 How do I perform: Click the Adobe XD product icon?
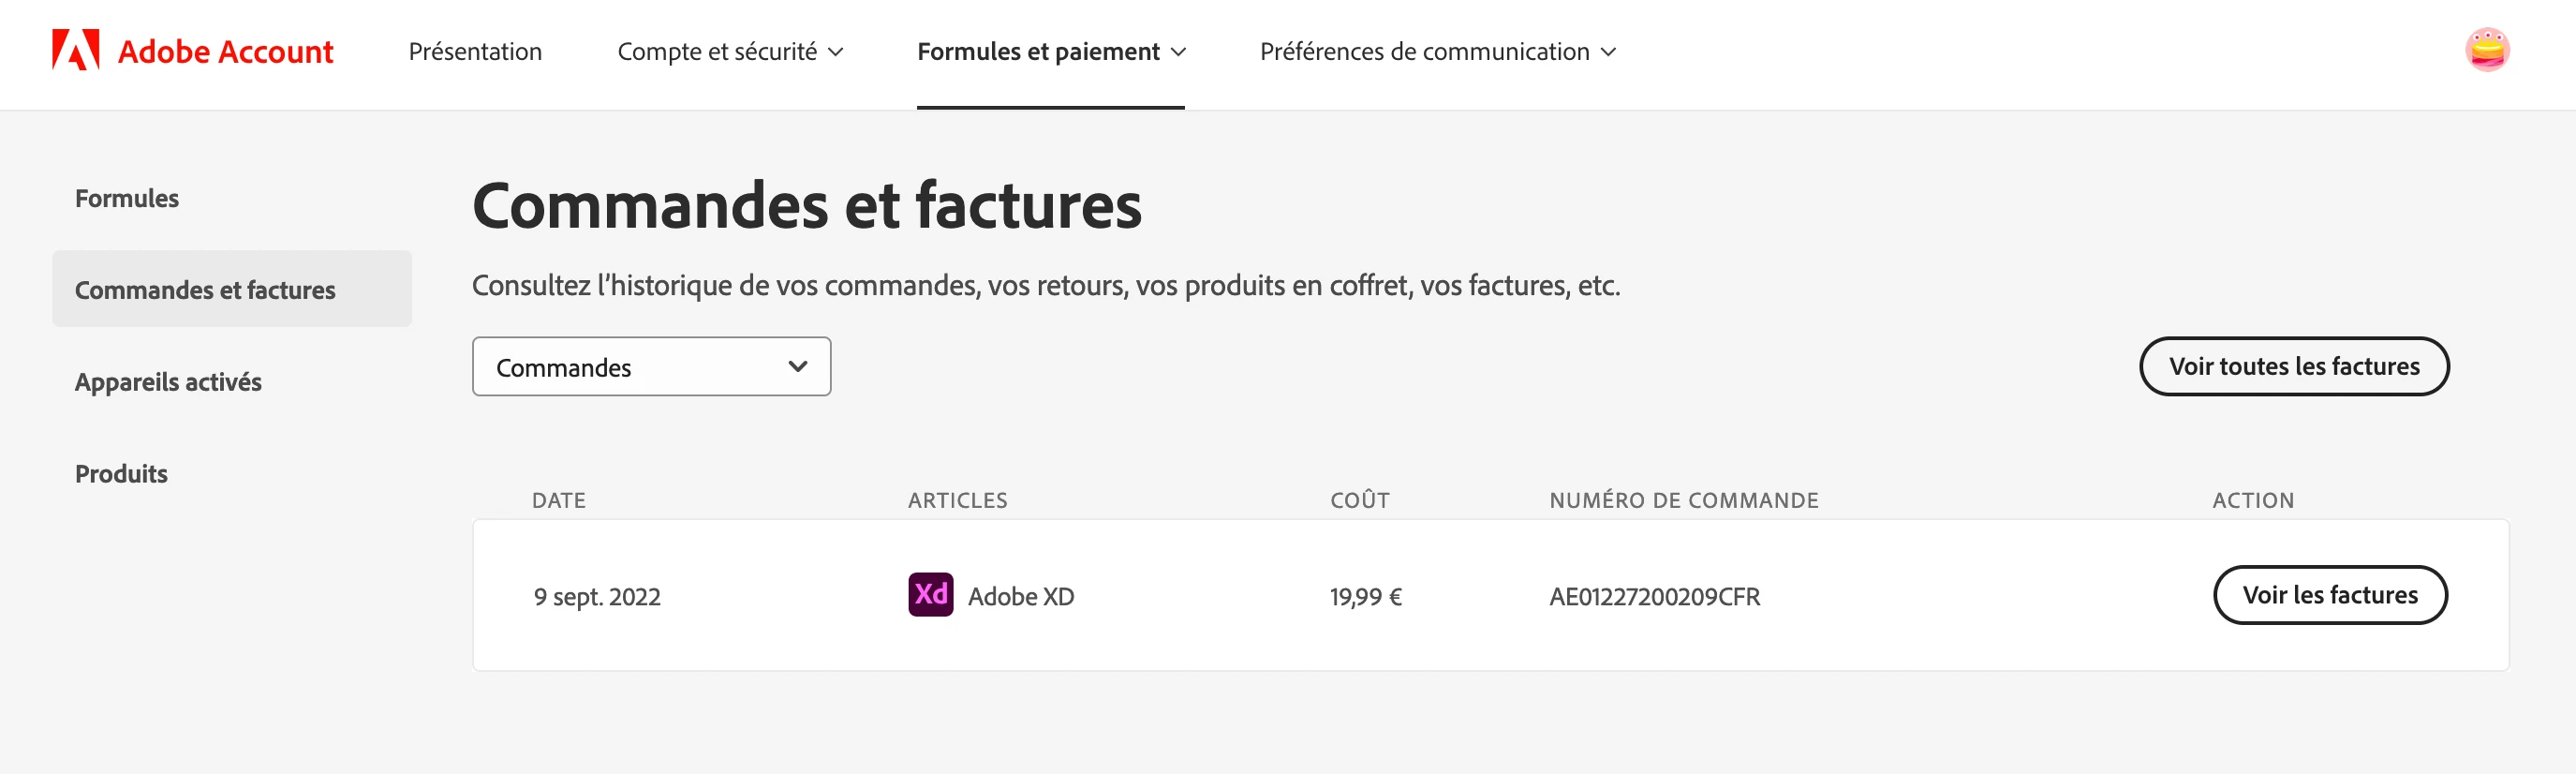[930, 595]
